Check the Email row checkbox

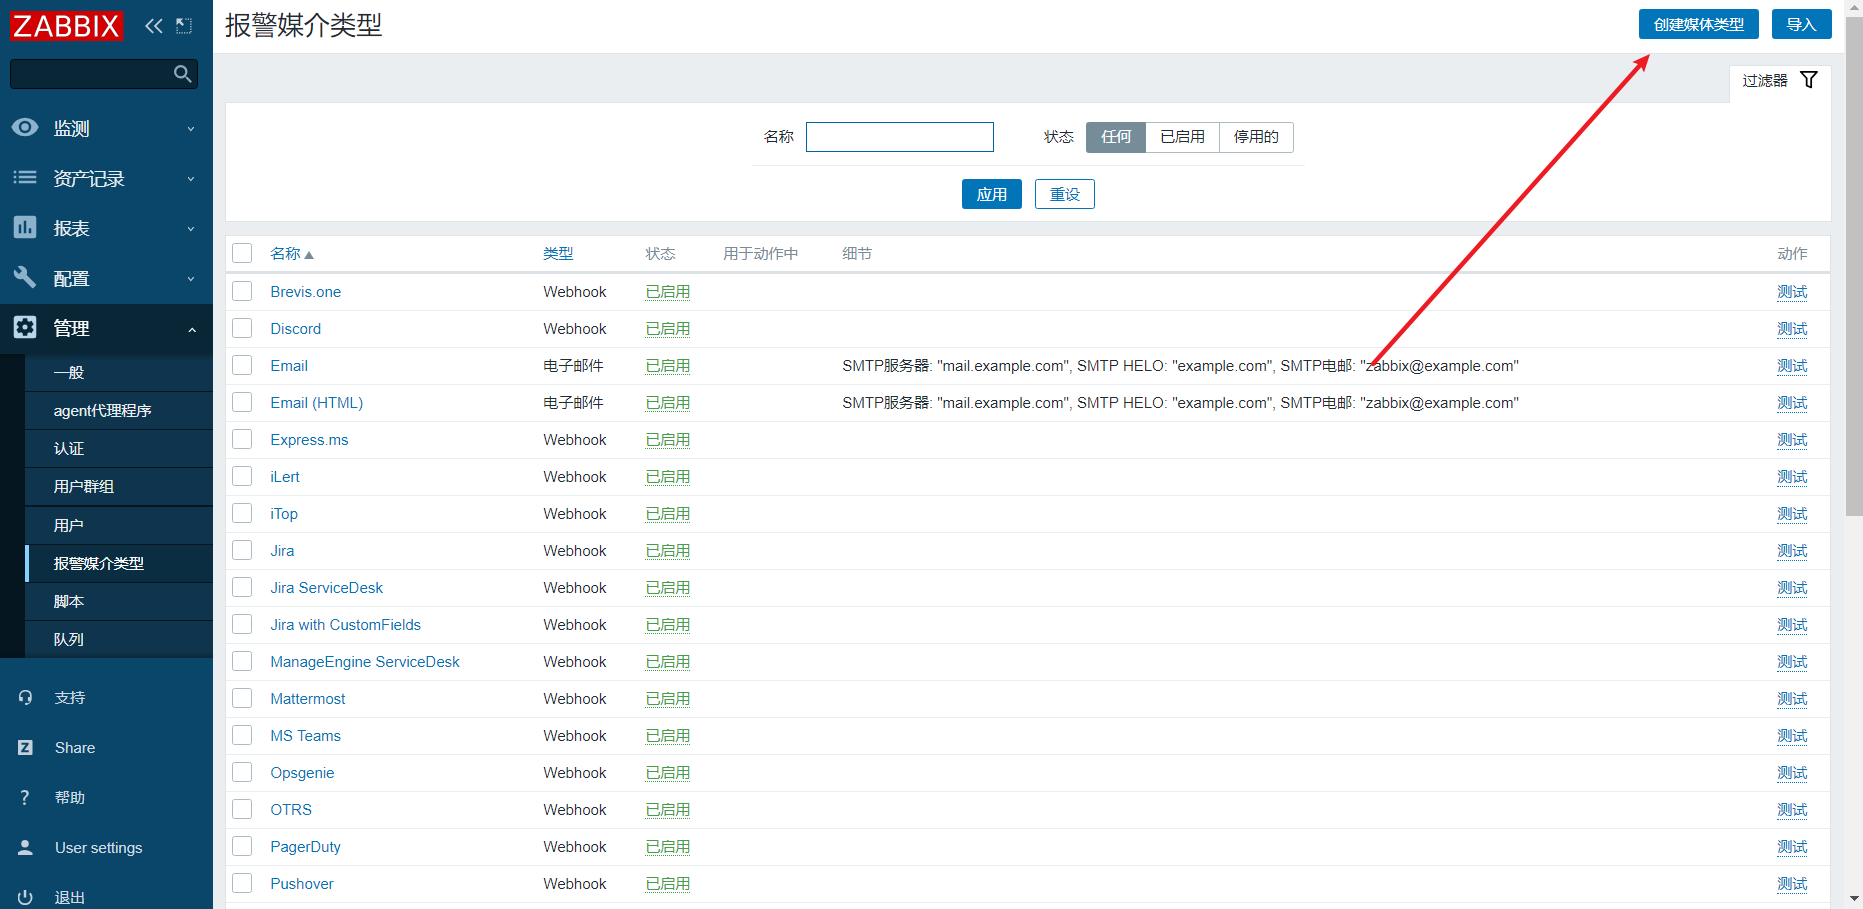click(242, 365)
